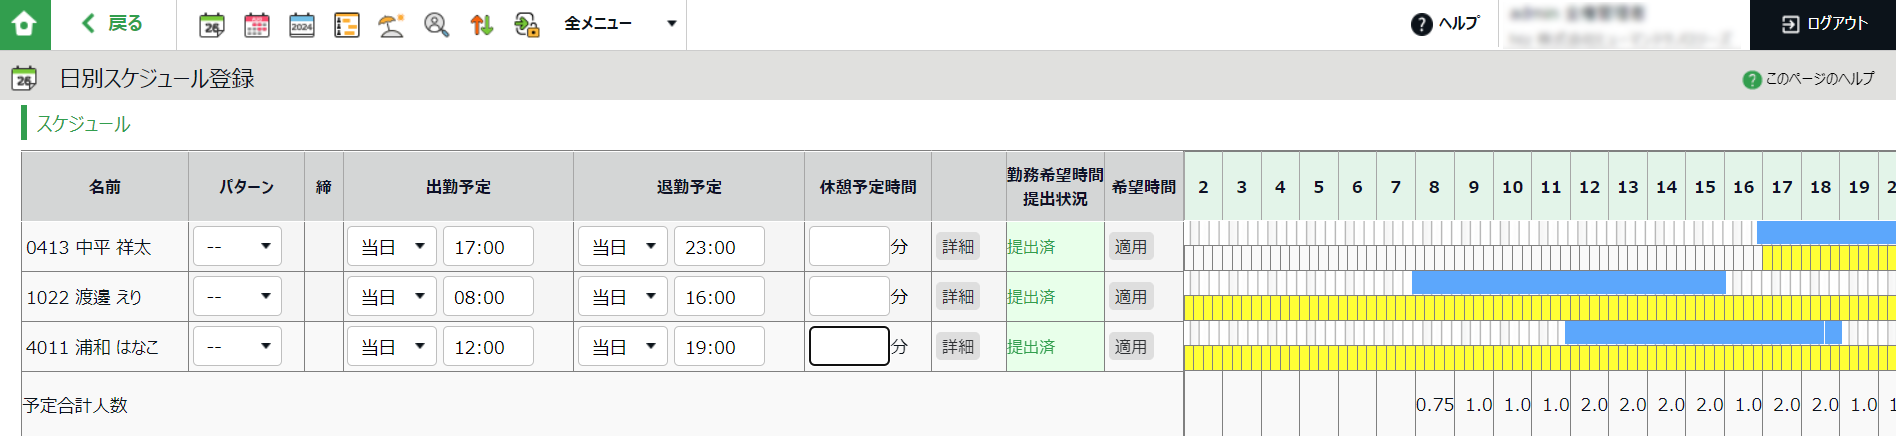This screenshot has height=436, width=1896.
Task: Open the 2024 yearly calendar icon
Action: 302,25
